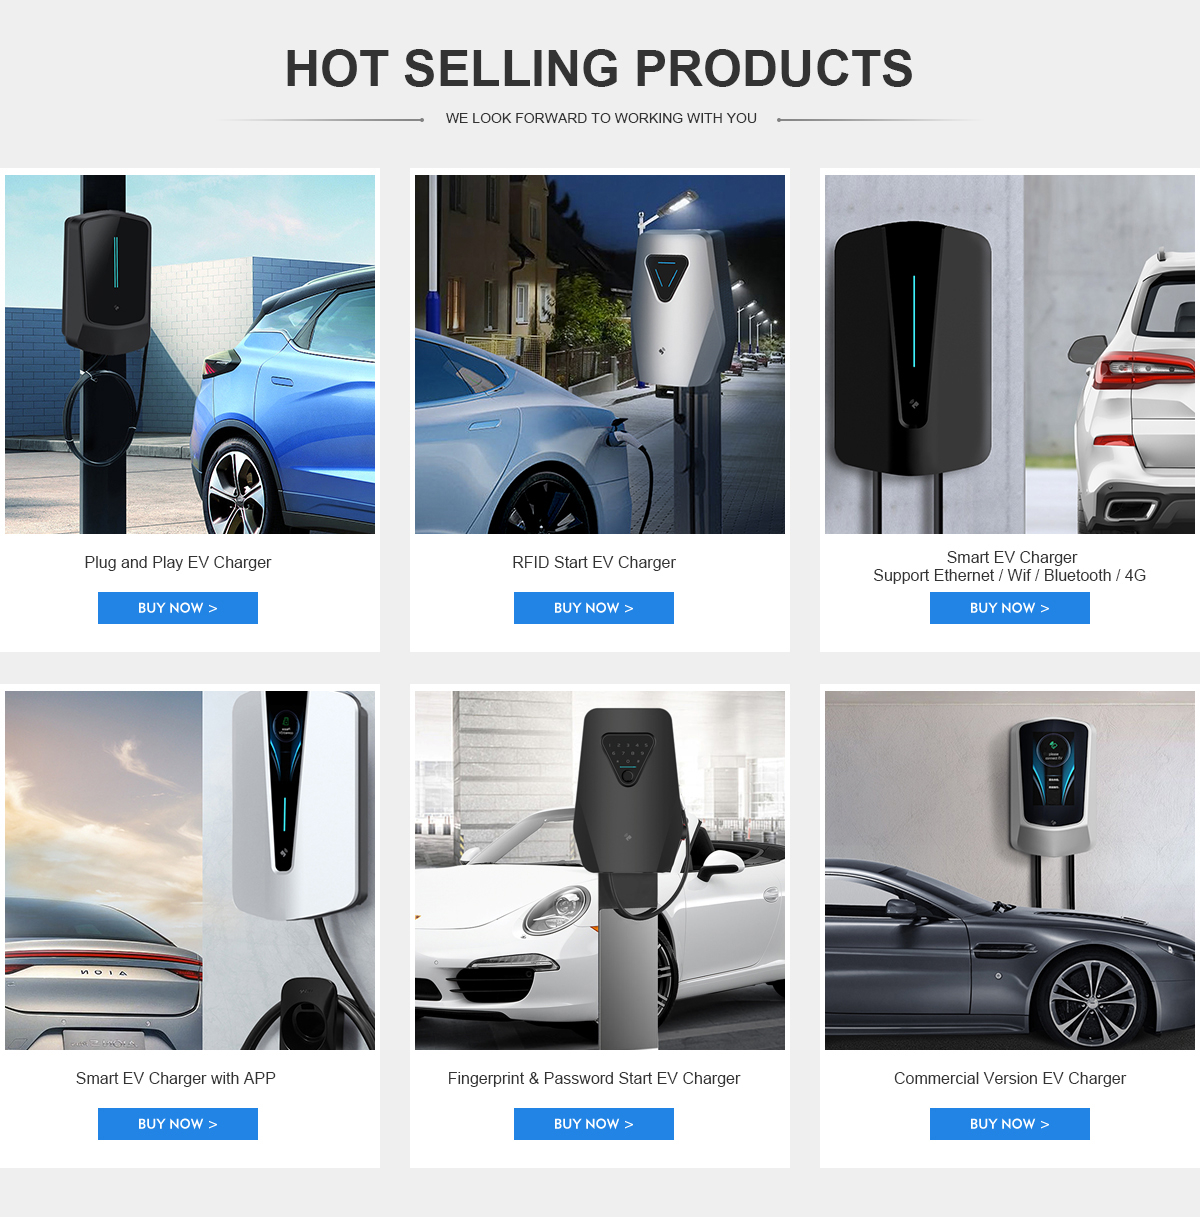The width and height of the screenshot is (1200, 1217).
Task: Open Plug and Play EV Charger image
Action: coord(190,354)
